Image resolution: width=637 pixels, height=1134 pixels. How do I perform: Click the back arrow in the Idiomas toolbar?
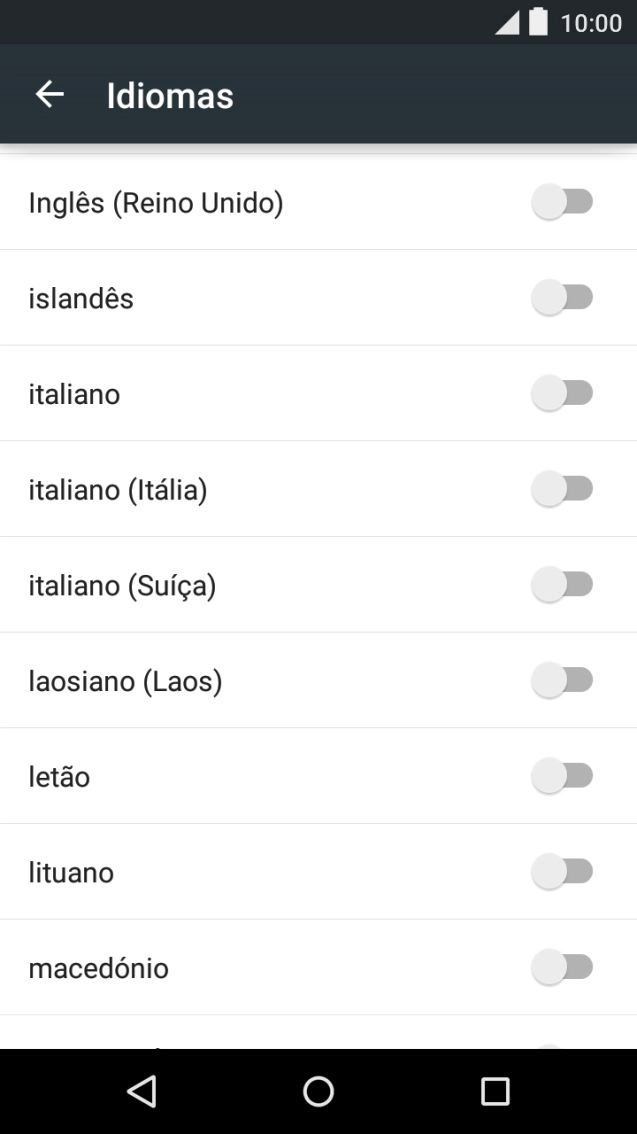48,95
